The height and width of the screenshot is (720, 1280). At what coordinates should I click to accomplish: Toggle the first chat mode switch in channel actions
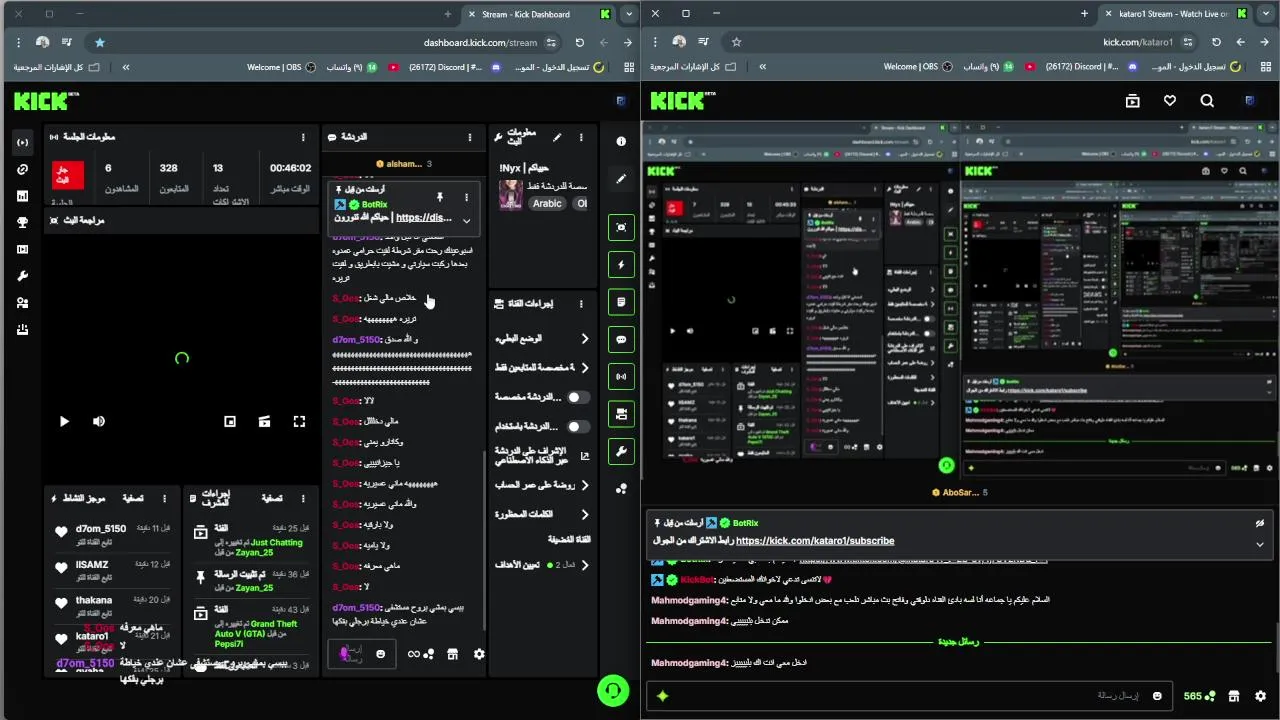[577, 397]
